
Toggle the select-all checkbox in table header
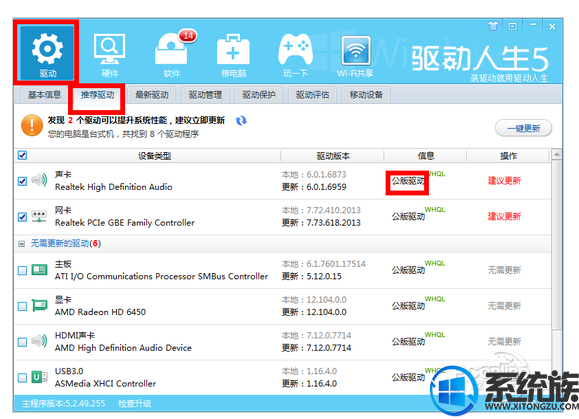(x=22, y=155)
